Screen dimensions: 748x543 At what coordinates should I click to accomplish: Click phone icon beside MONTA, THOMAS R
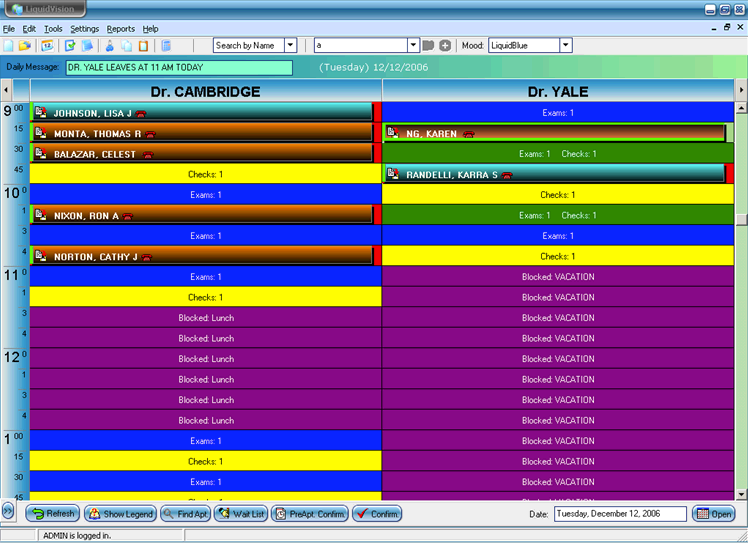point(150,135)
